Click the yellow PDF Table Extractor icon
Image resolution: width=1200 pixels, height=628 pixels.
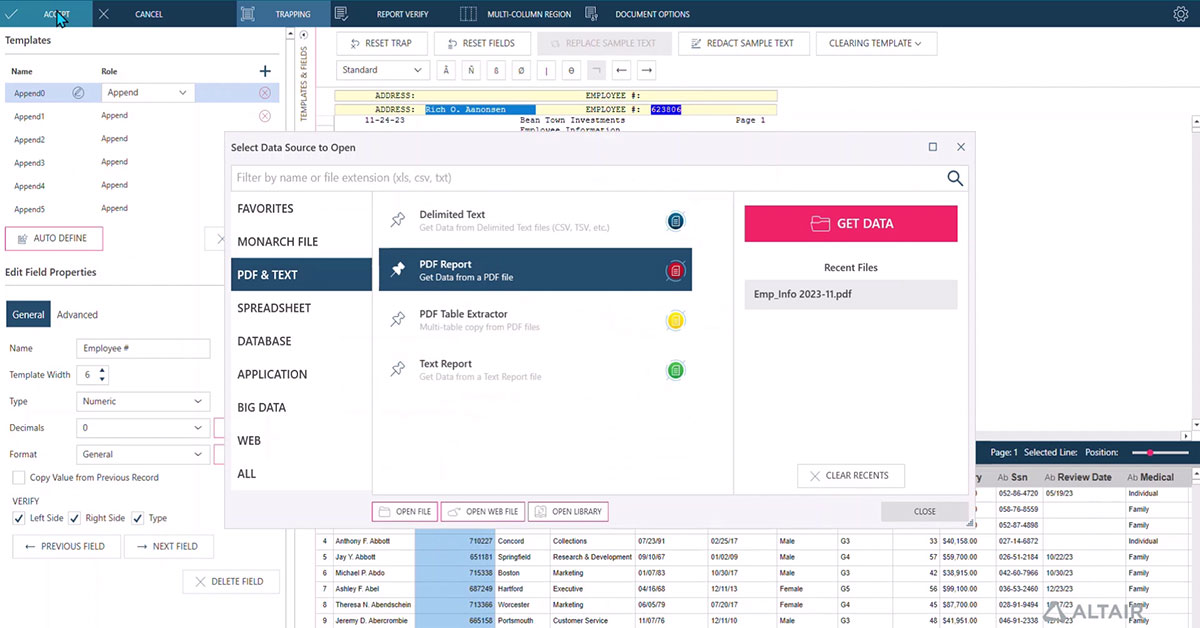[676, 320]
